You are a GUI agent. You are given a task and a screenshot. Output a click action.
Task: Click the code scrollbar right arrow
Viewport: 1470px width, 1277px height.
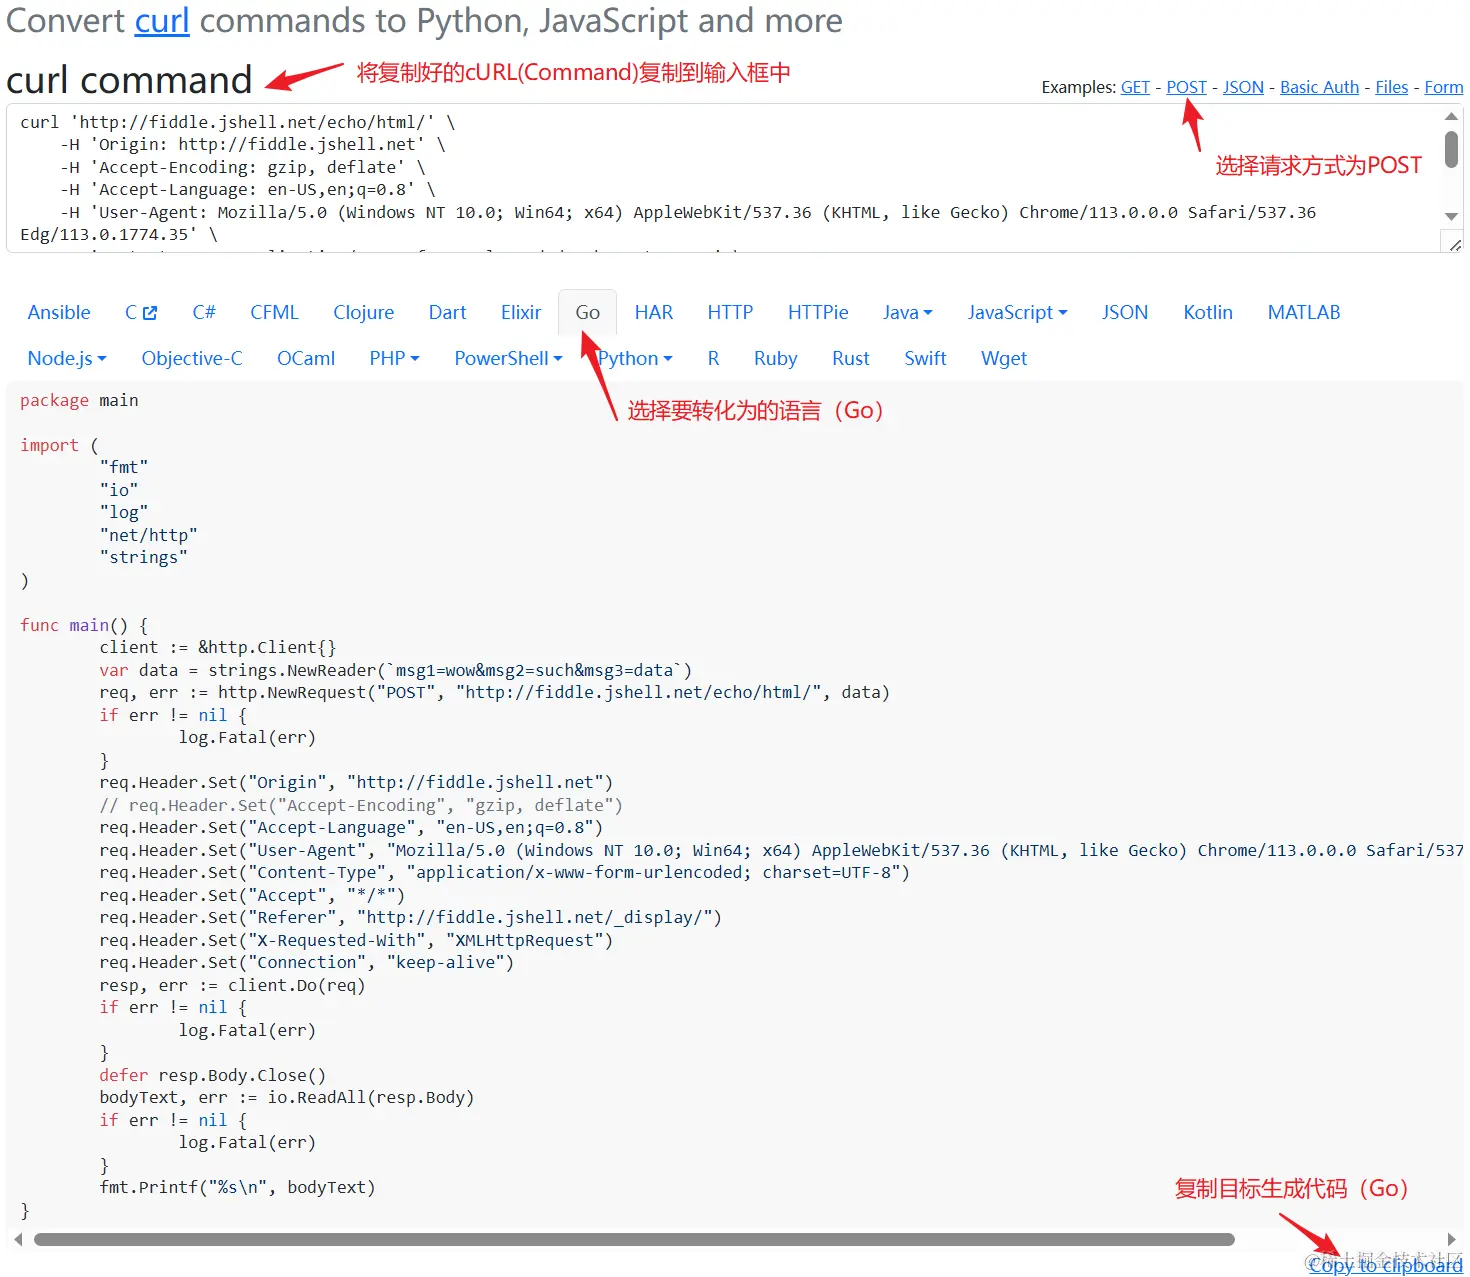point(1451,1239)
